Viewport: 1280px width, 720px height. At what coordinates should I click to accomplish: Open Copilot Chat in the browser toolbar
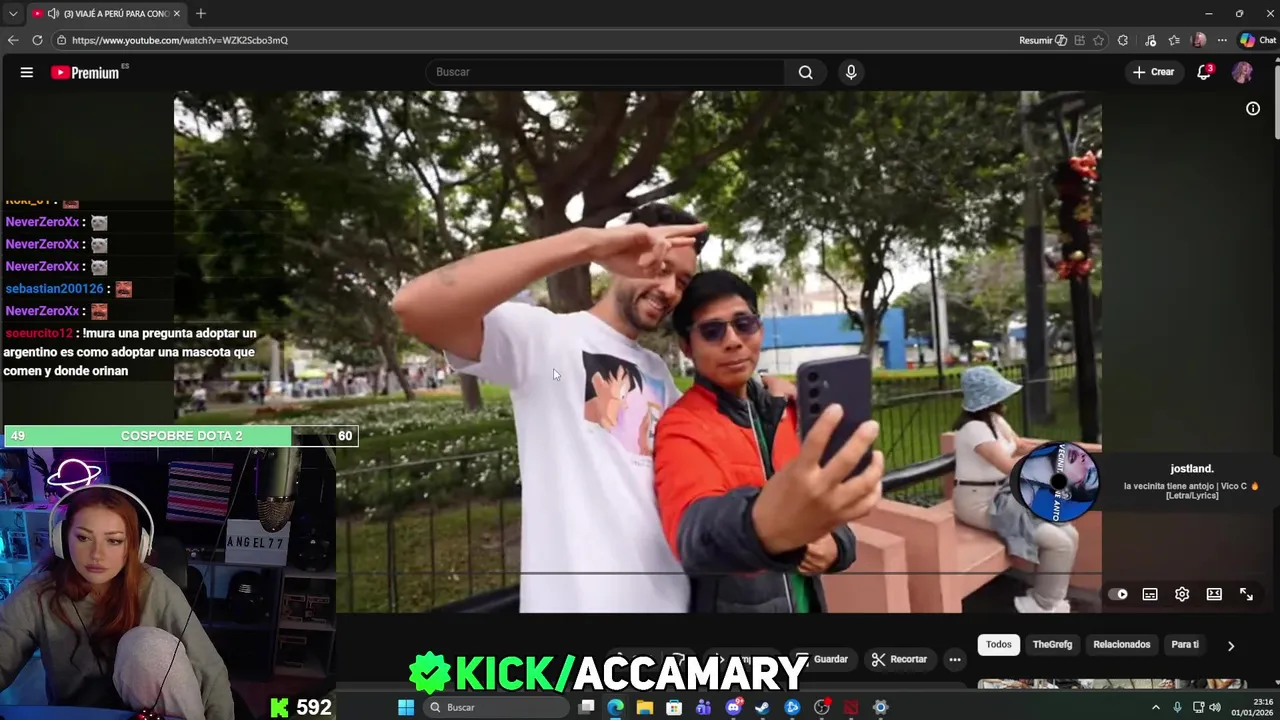(x=1258, y=40)
